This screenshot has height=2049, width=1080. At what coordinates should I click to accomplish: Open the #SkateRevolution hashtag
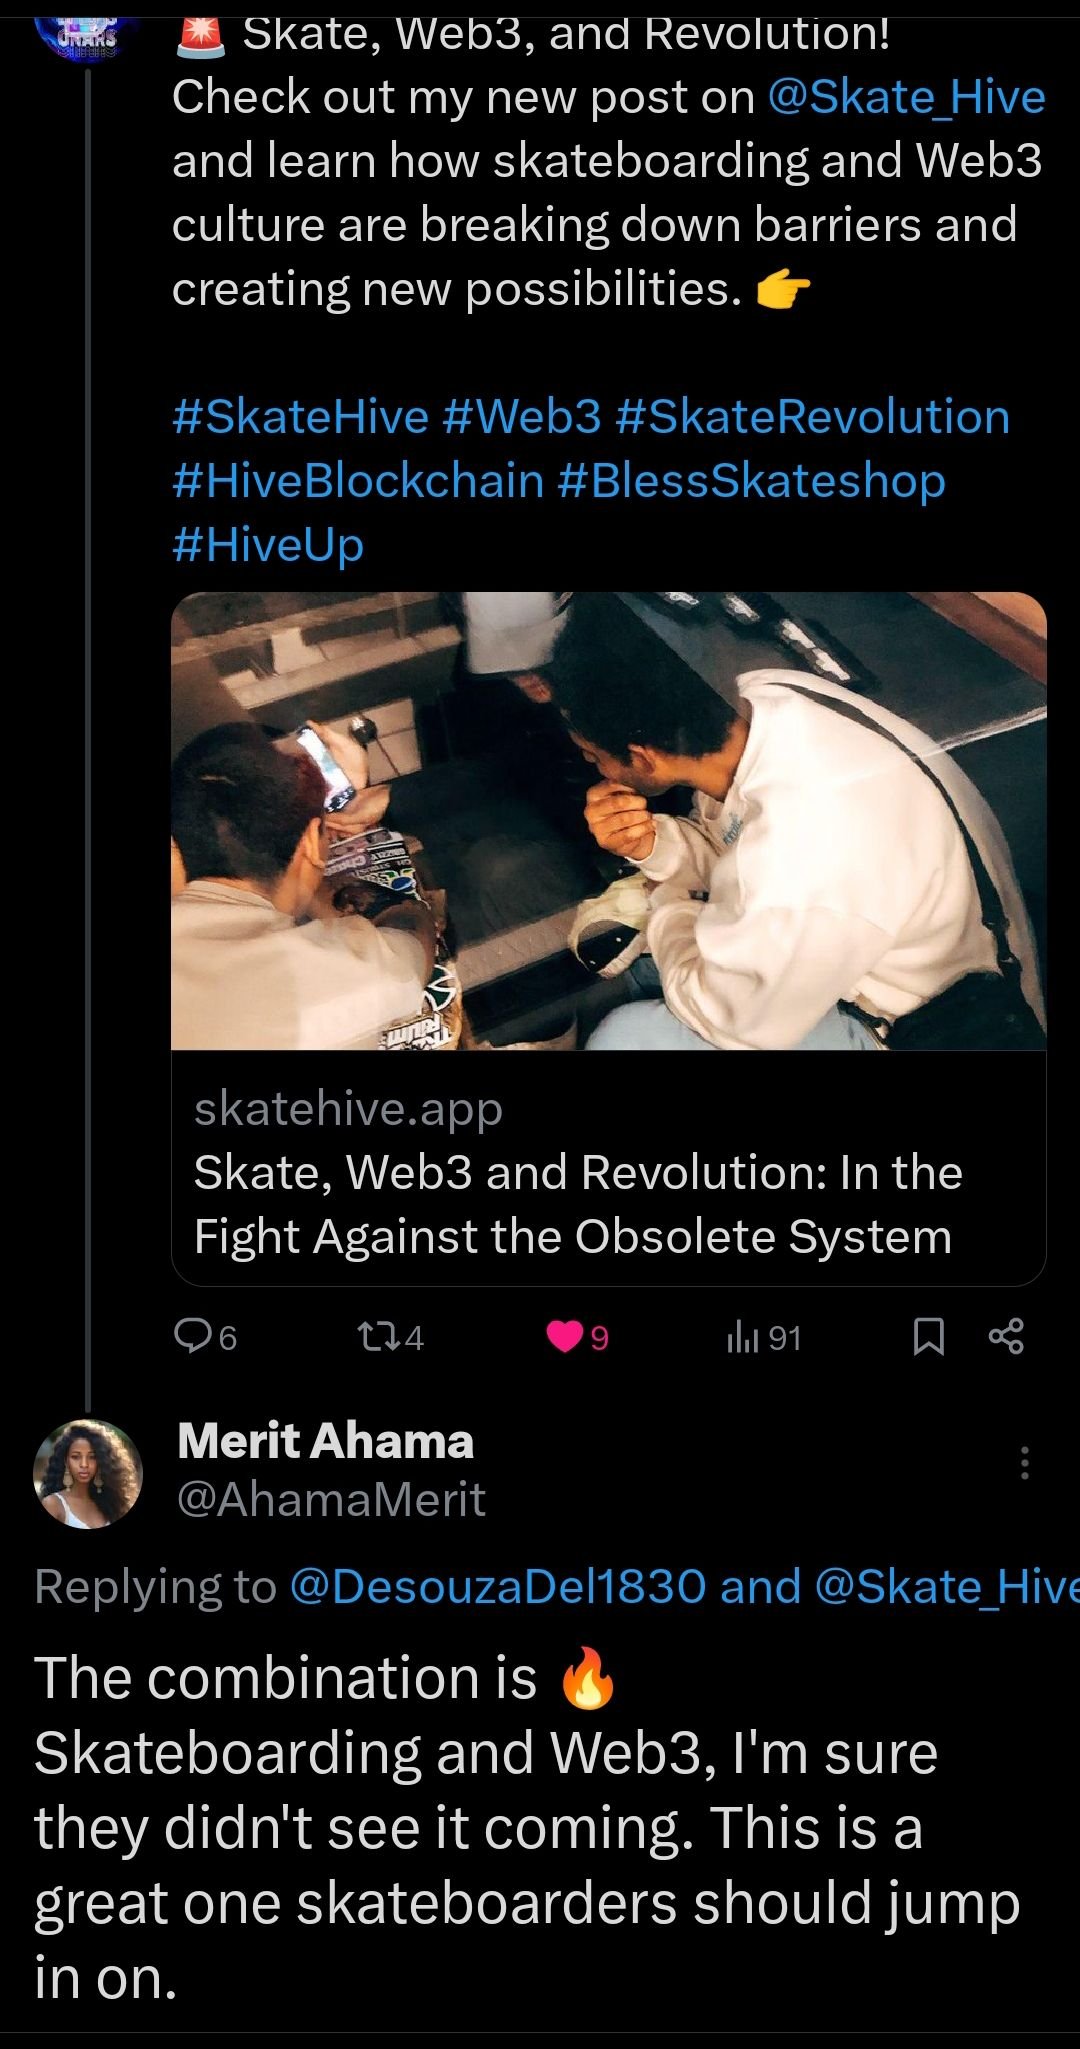point(813,417)
